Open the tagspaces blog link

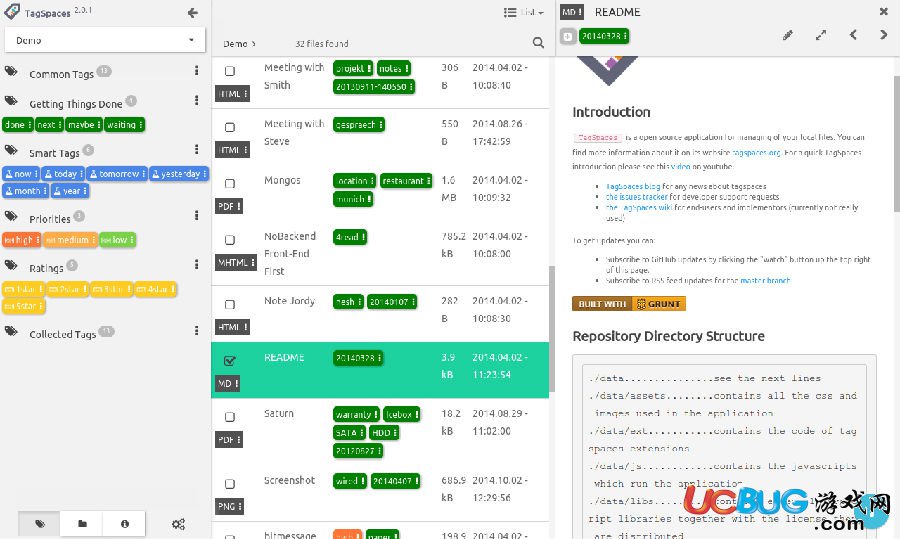(x=633, y=186)
